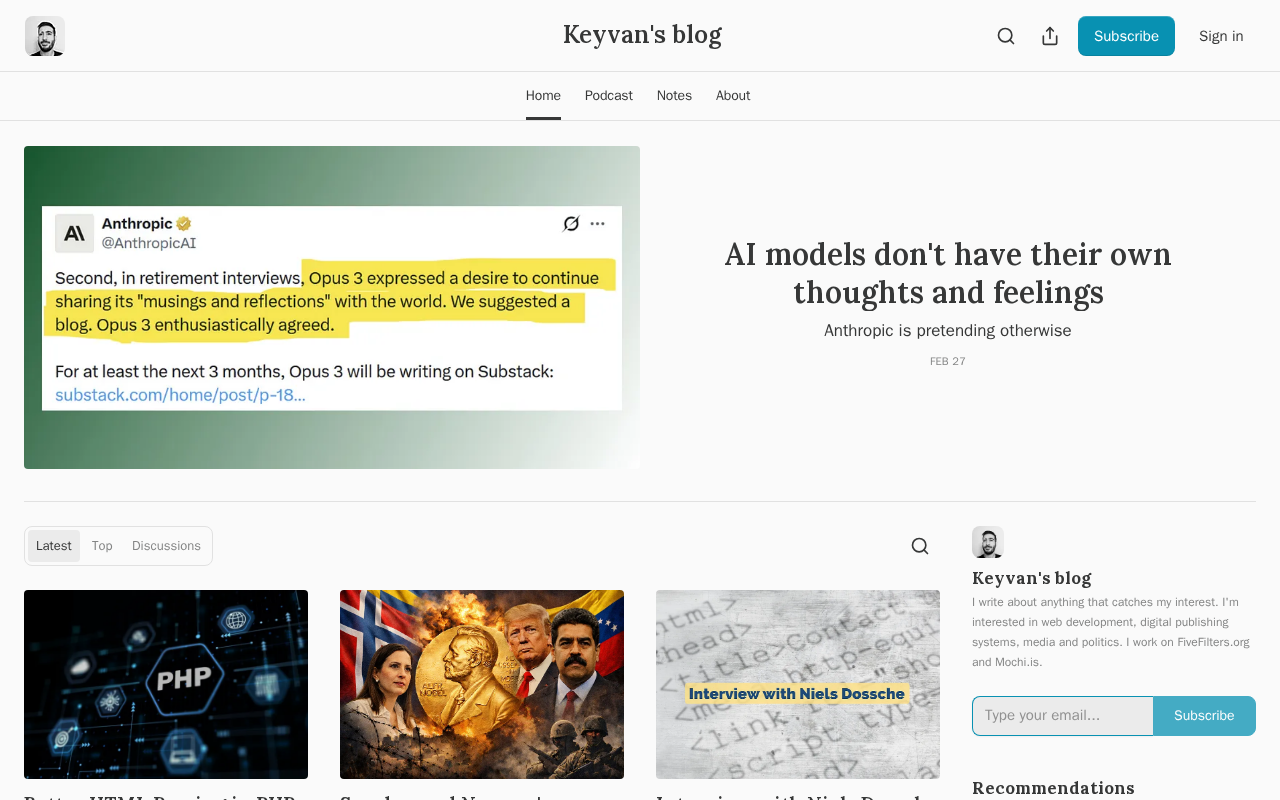Click the Recommendations heading
The image size is (1280, 800).
(x=1053, y=788)
